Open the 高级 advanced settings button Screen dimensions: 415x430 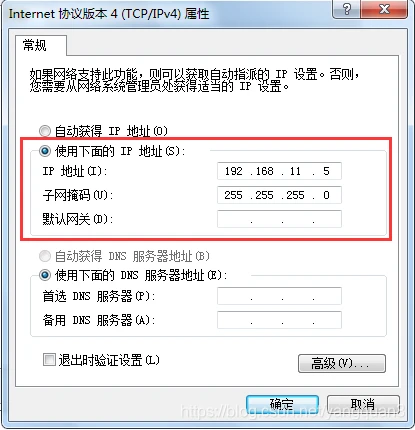[342, 363]
